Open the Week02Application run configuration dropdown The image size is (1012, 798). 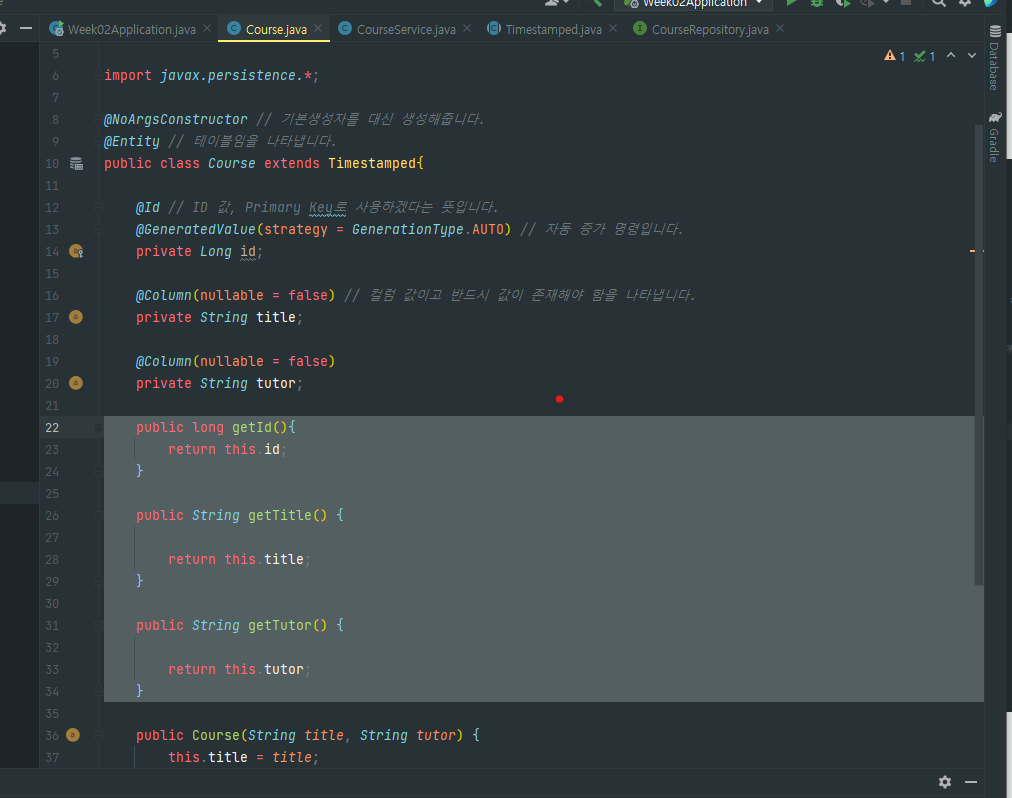coord(693,4)
